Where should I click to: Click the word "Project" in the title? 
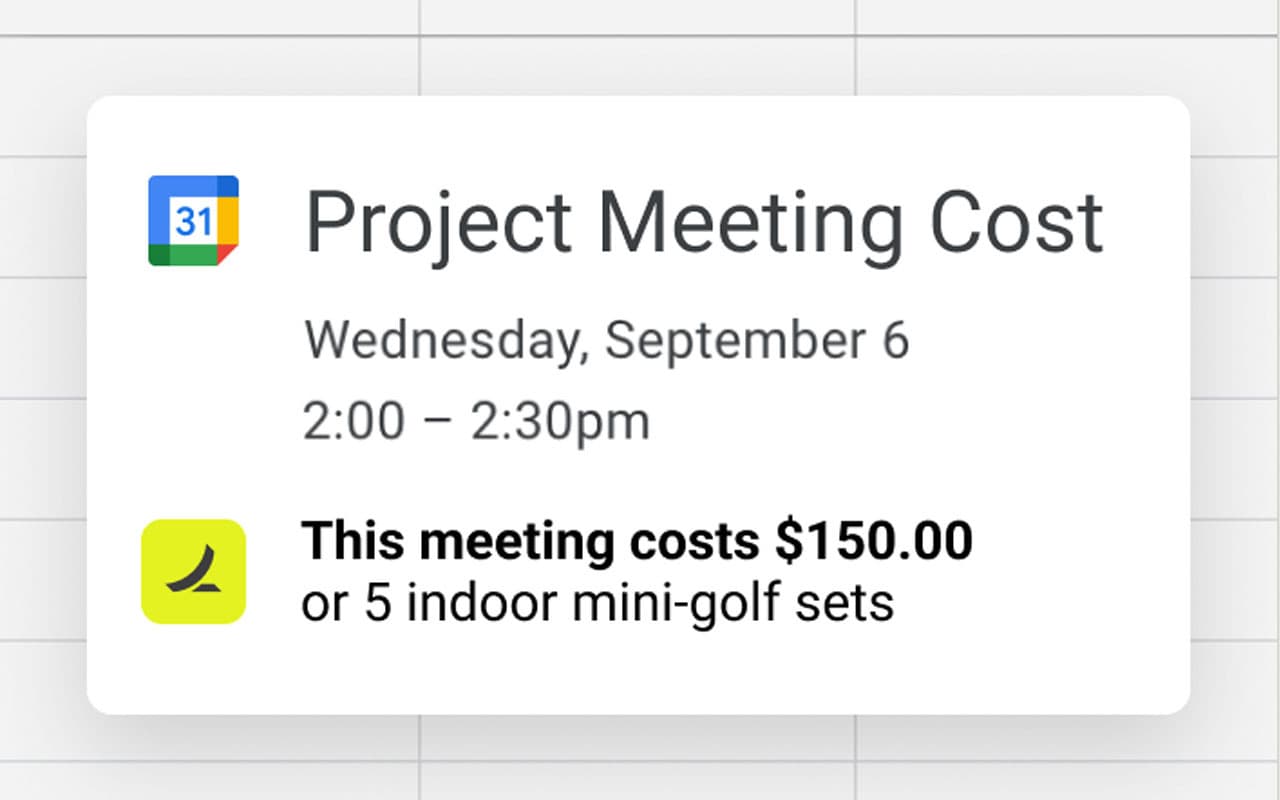click(438, 222)
